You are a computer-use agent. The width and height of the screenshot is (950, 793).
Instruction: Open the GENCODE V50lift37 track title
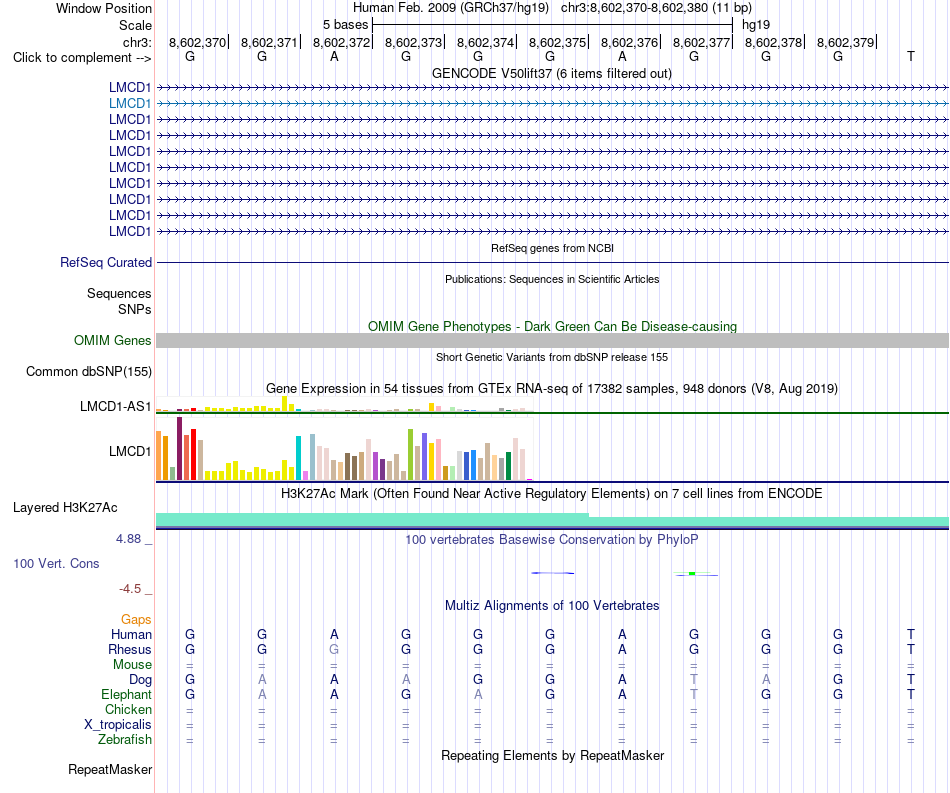pos(551,73)
